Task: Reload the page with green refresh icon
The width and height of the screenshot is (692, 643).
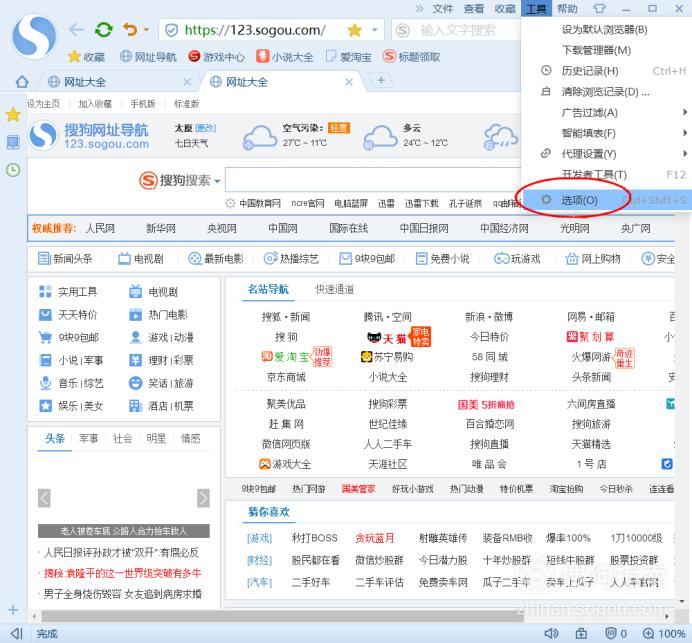Action: [104, 30]
